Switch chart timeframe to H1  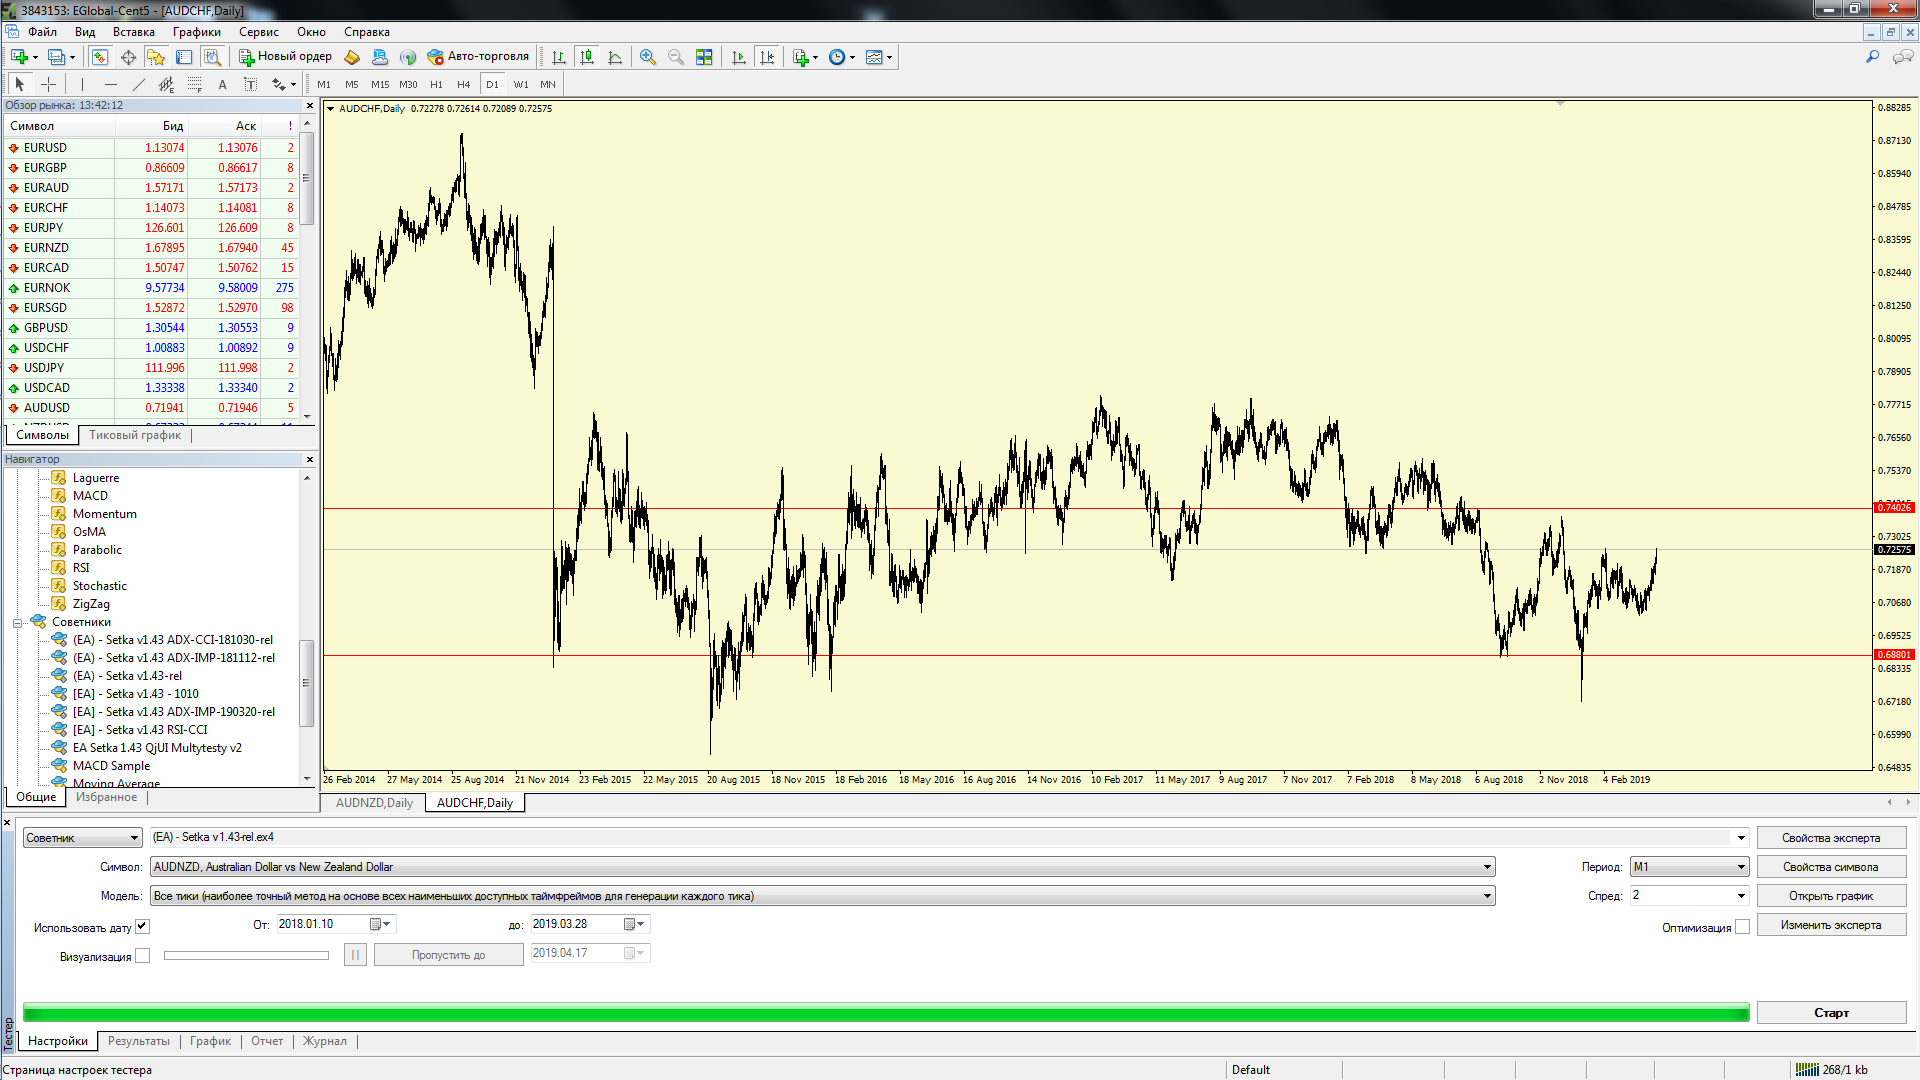click(436, 84)
